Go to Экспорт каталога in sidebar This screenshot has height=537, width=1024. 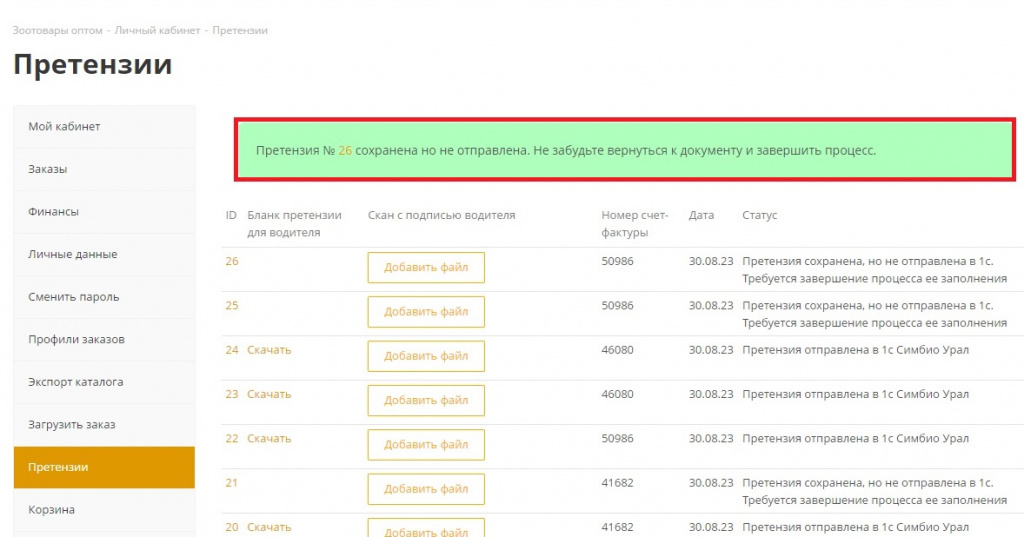coord(104,382)
